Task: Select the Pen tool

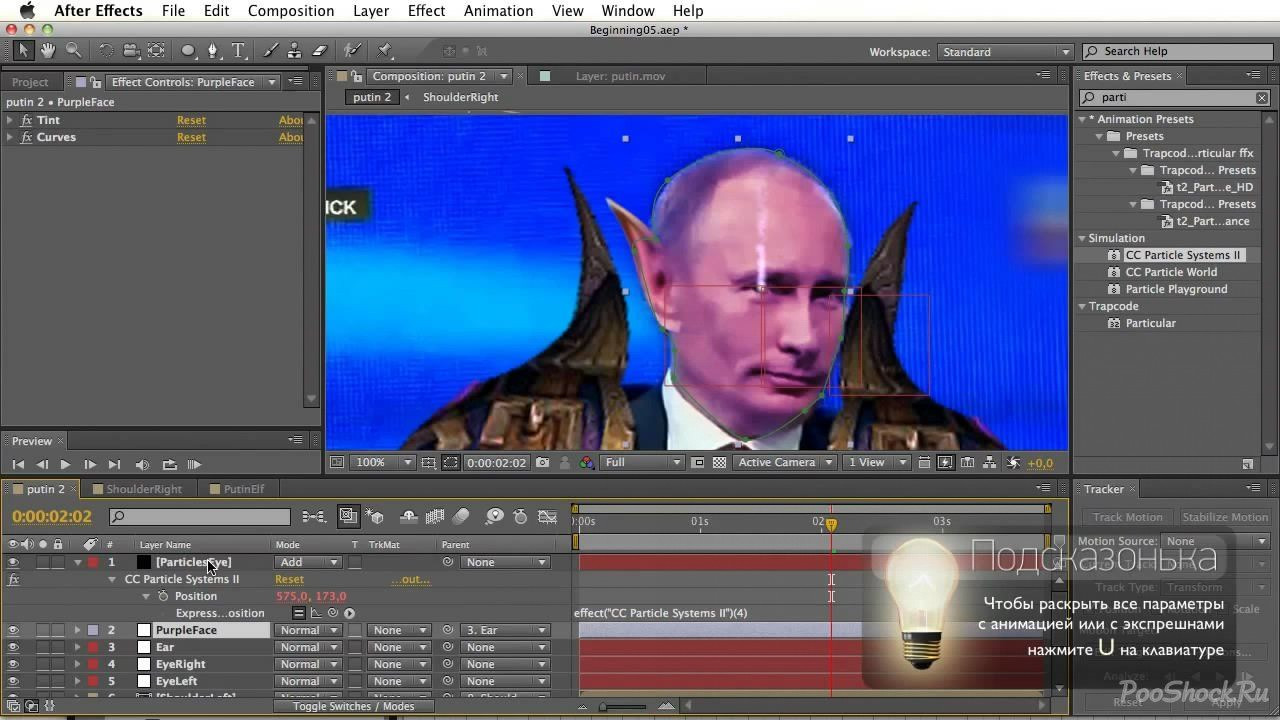Action: tap(213, 49)
